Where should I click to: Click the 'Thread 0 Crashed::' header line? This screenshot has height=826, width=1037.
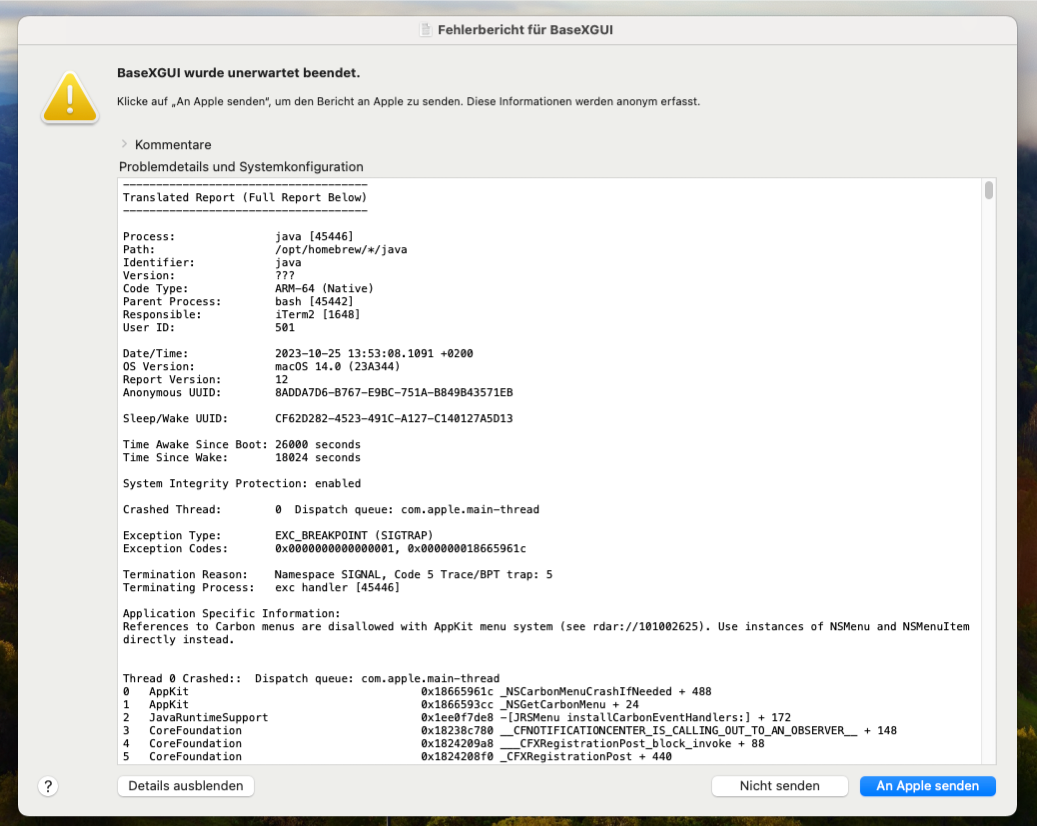[x=311, y=678]
